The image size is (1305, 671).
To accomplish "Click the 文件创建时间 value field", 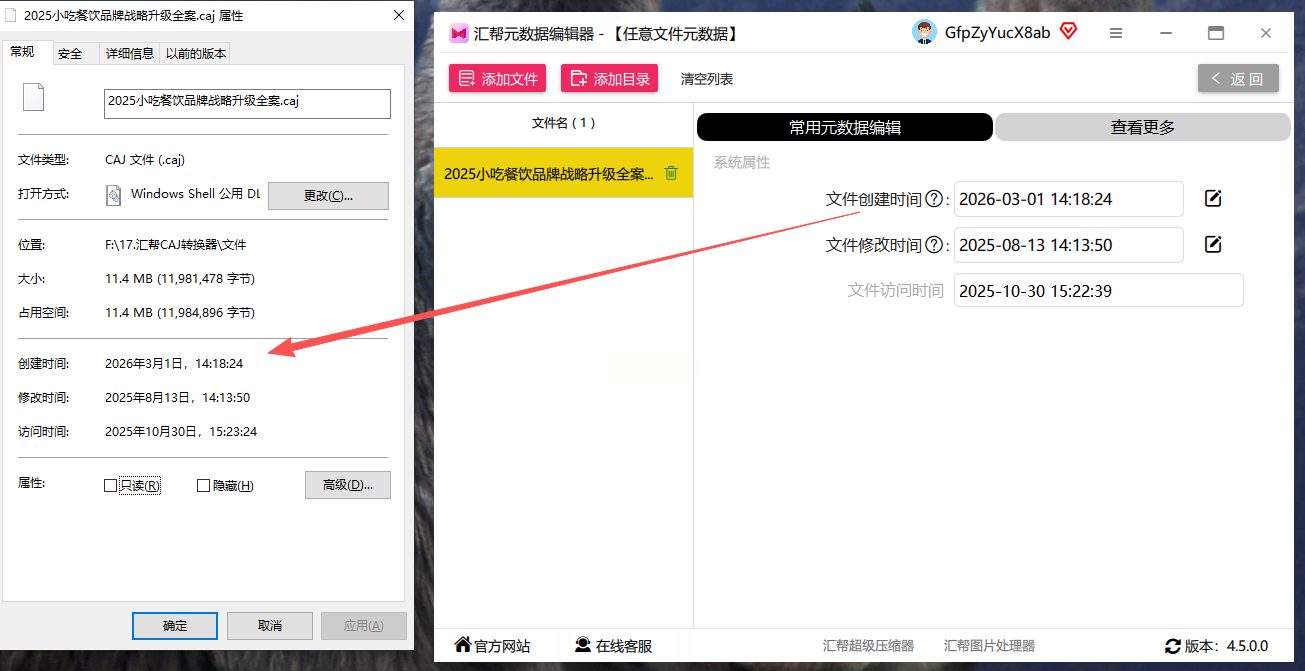I will pos(1069,199).
